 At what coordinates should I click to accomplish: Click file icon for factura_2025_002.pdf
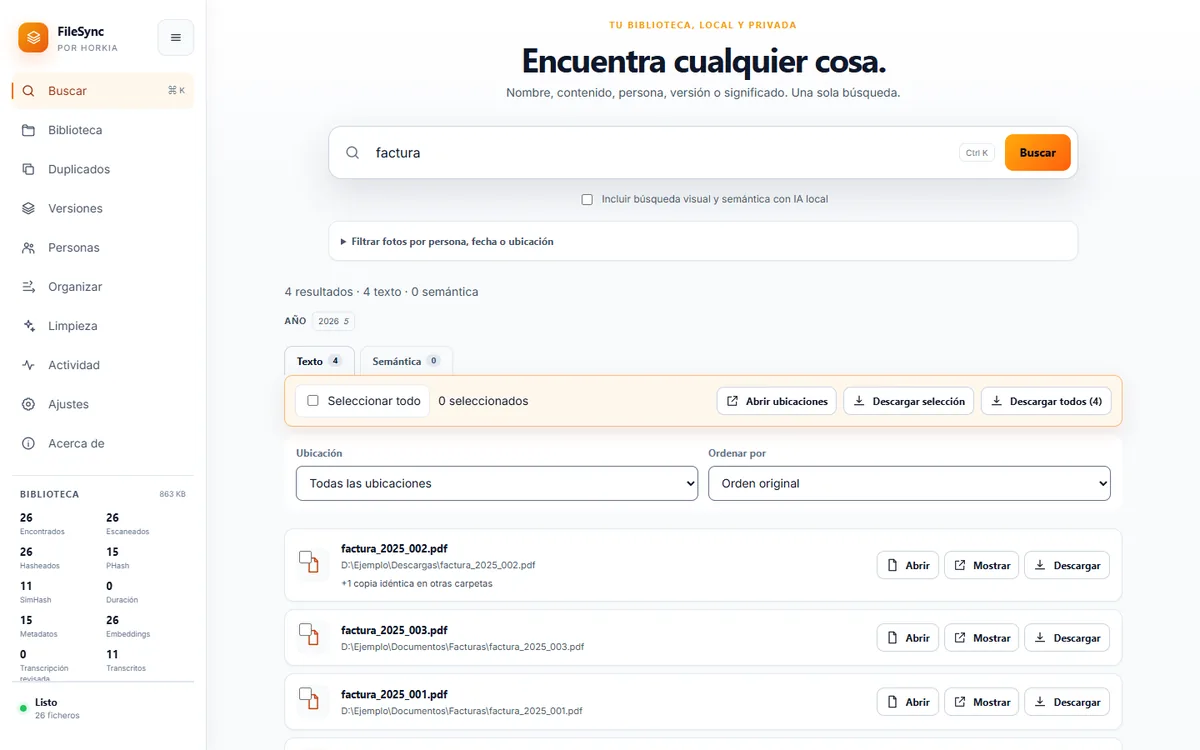coord(312,564)
